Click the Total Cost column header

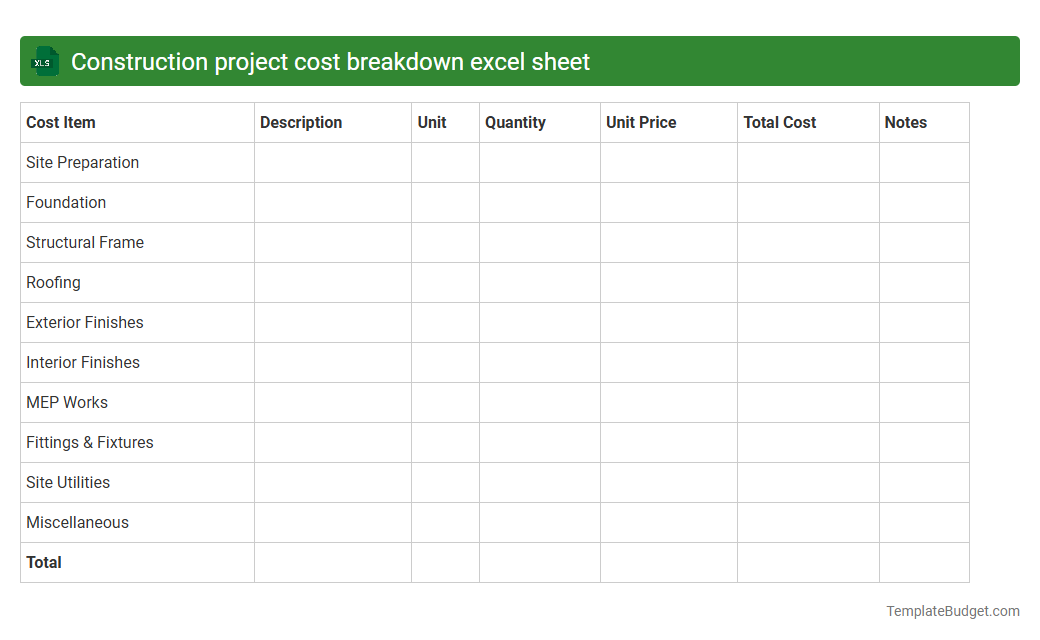(x=780, y=122)
